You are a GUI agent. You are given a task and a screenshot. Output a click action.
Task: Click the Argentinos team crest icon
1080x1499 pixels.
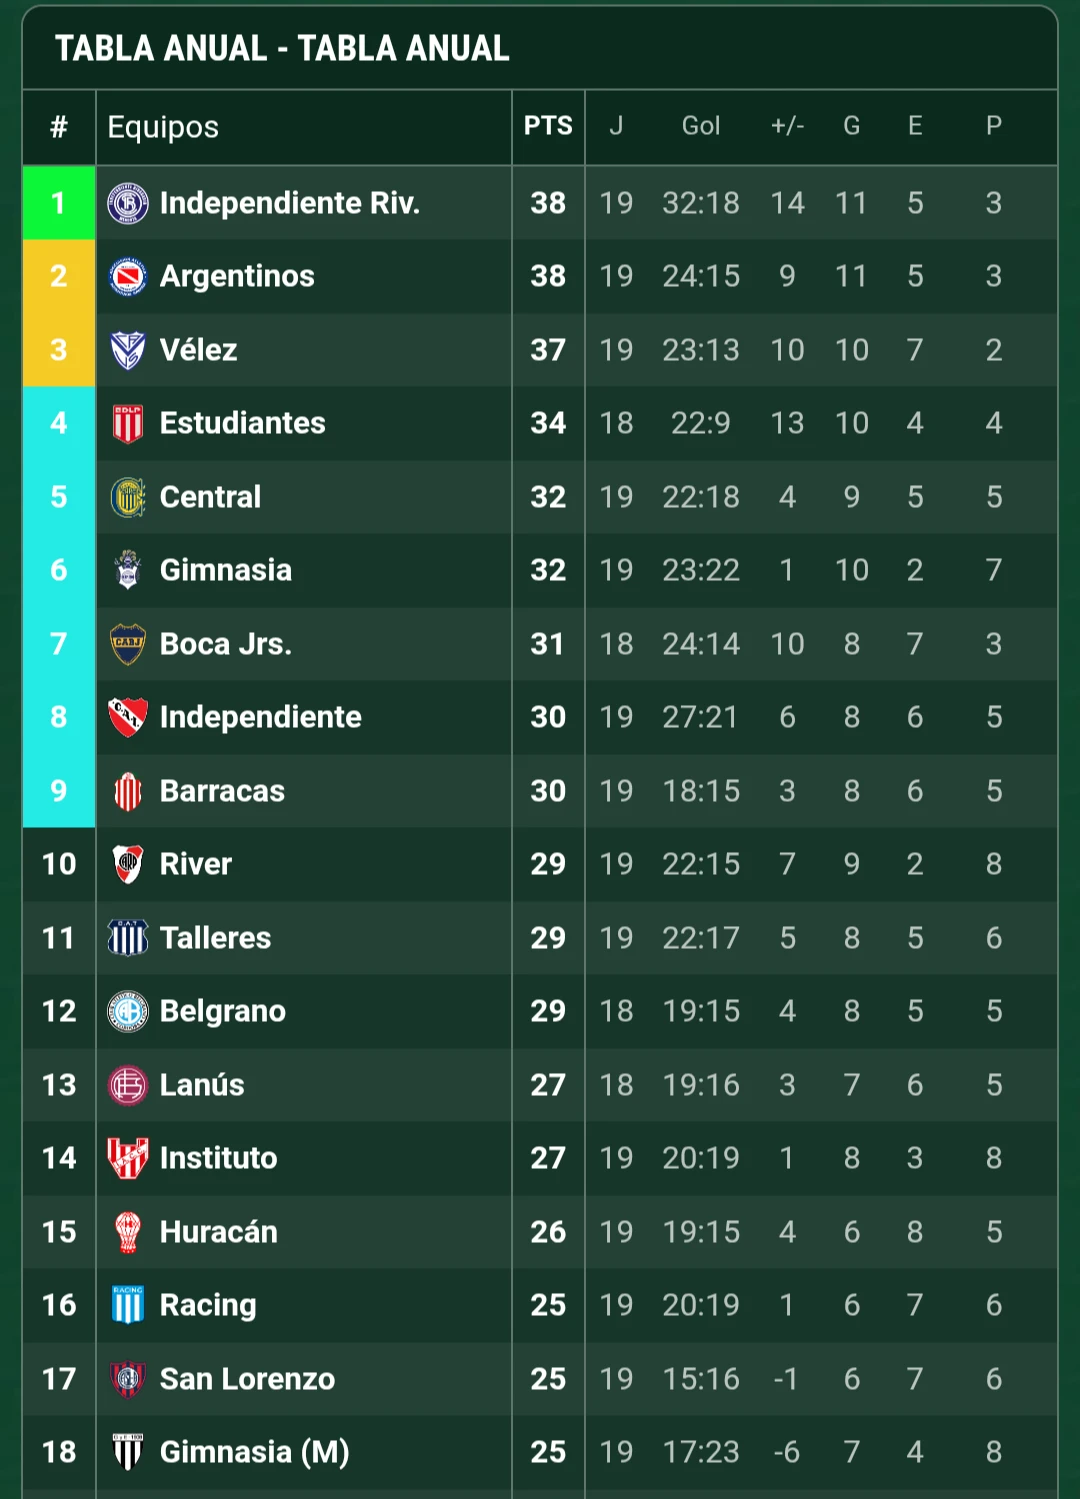click(128, 276)
